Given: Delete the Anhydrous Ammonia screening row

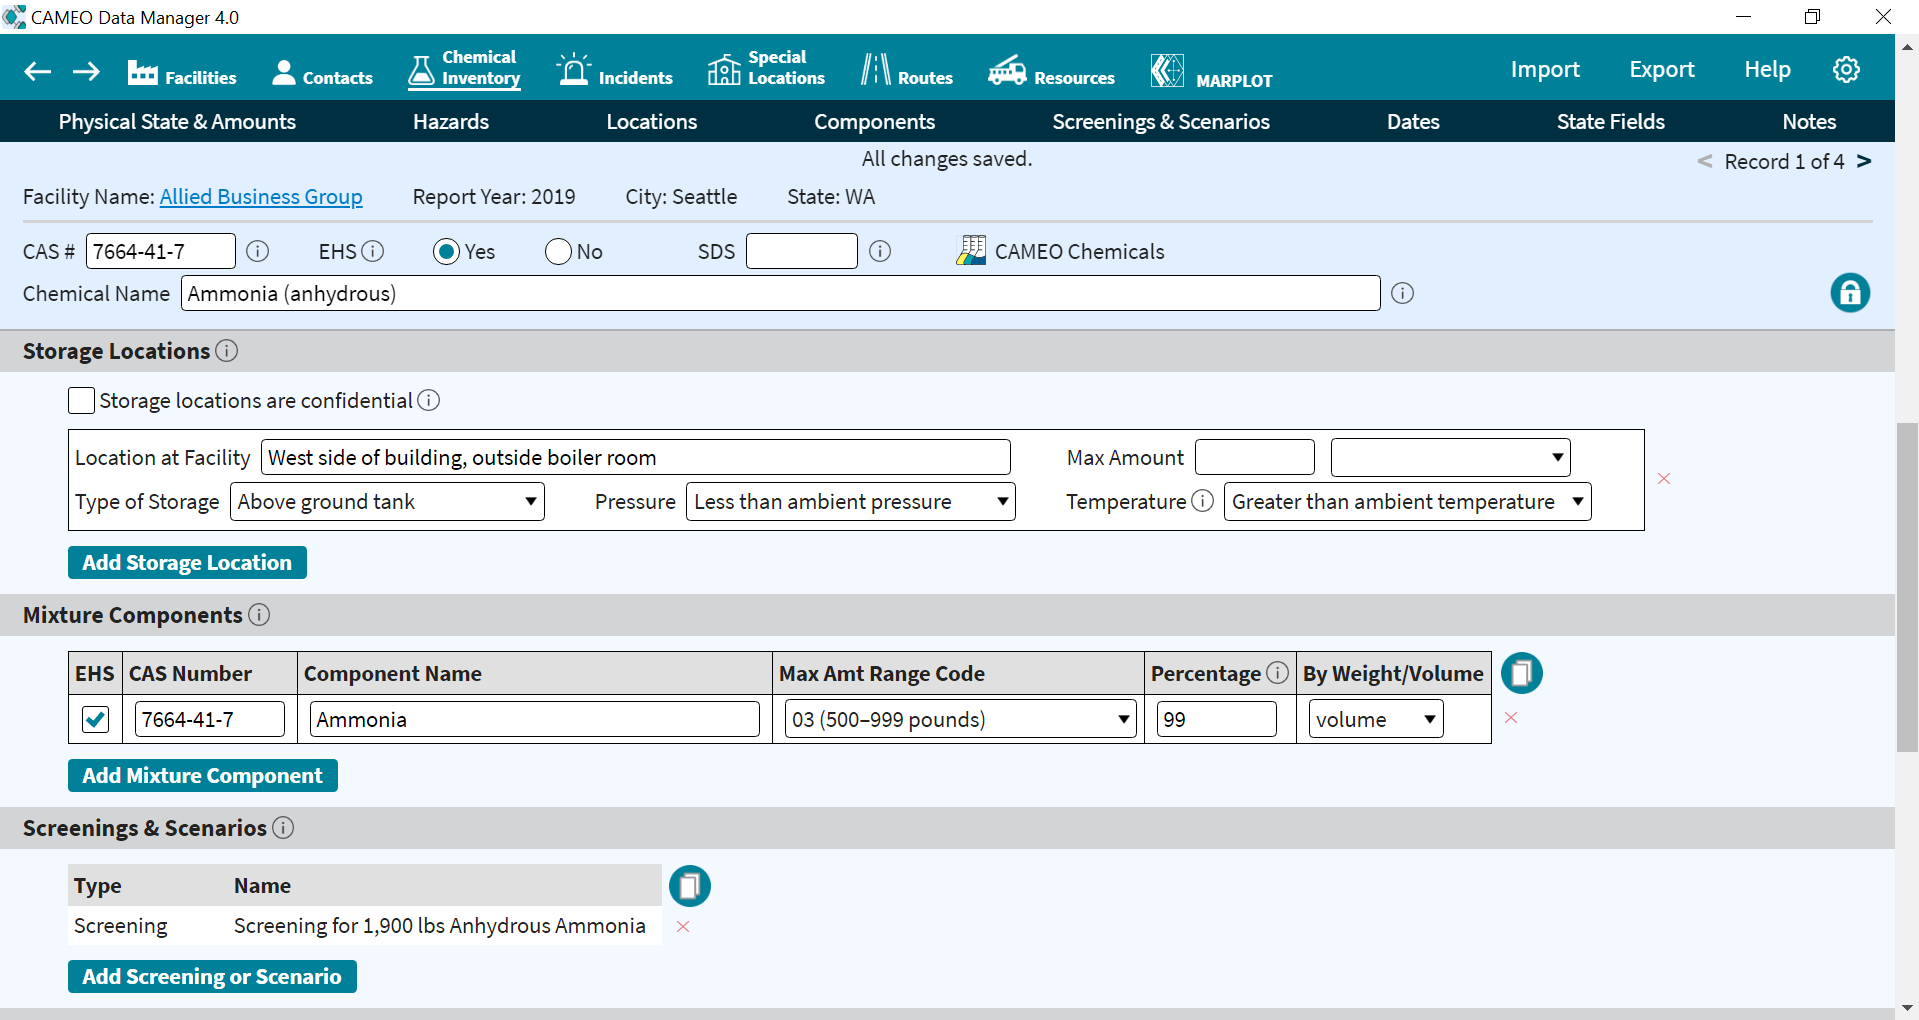Looking at the screenshot, I should [683, 927].
